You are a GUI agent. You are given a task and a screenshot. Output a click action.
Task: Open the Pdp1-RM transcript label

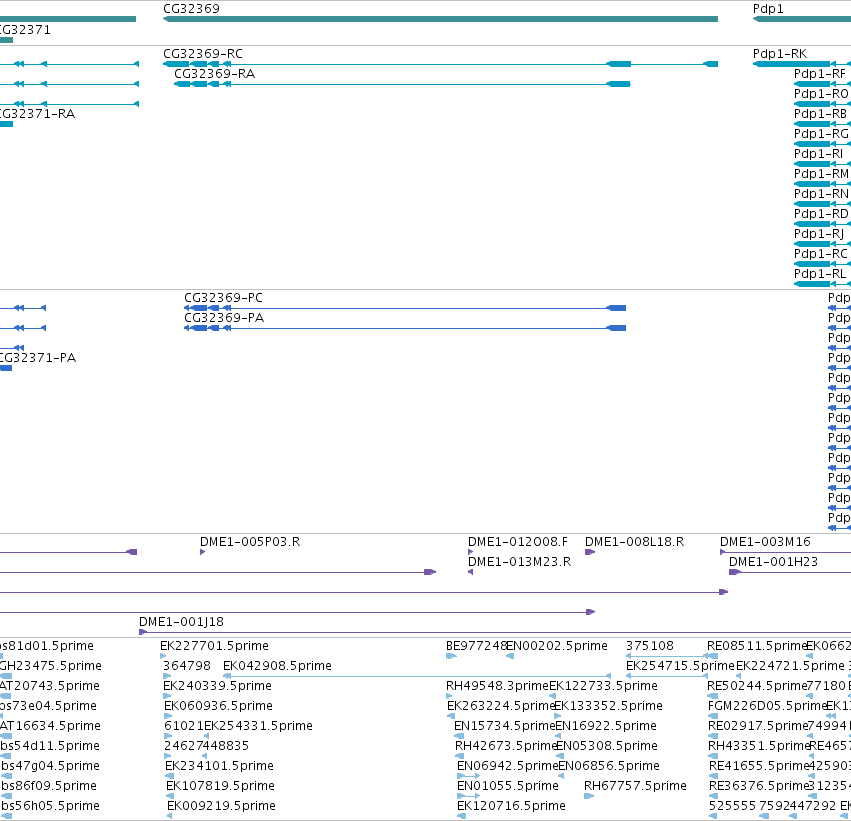(x=821, y=174)
